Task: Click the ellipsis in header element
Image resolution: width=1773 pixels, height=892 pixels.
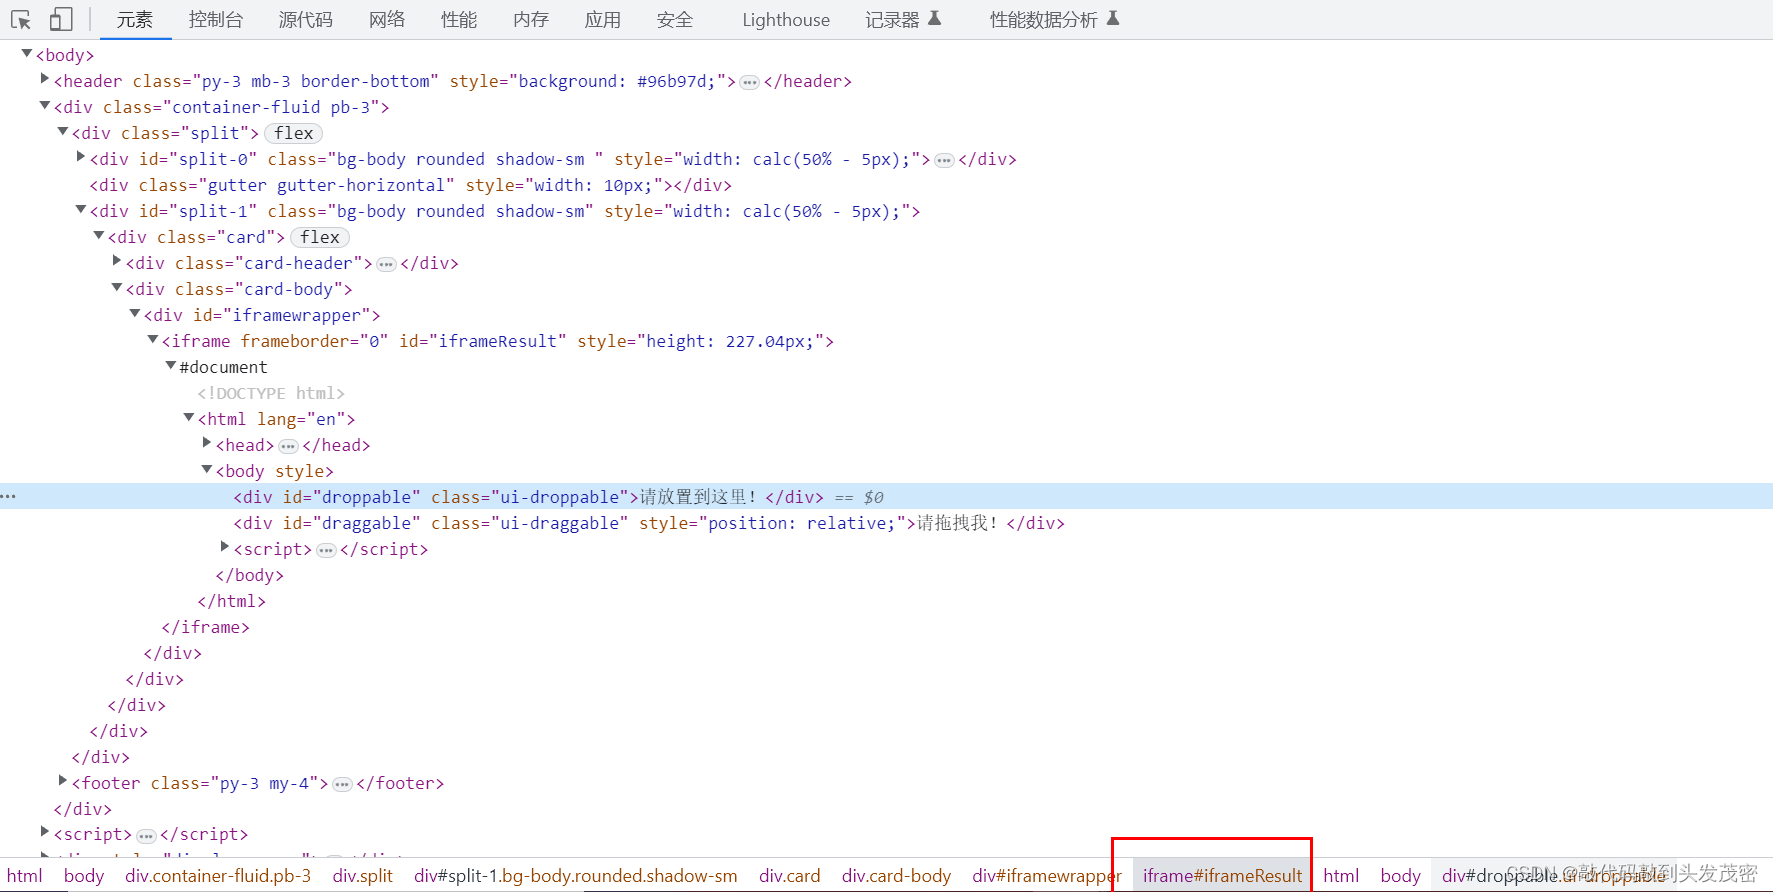Action: (750, 82)
